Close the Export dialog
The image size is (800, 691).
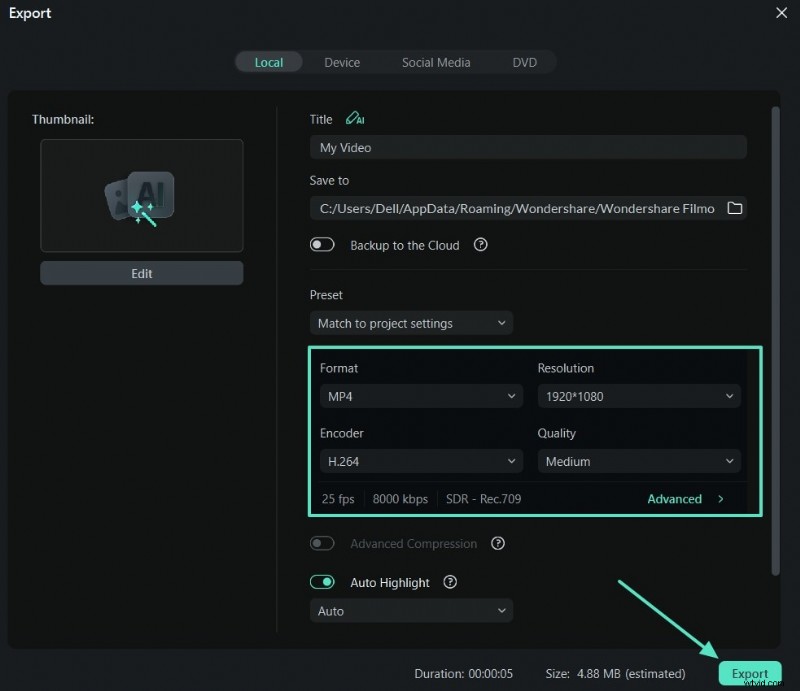(x=781, y=13)
